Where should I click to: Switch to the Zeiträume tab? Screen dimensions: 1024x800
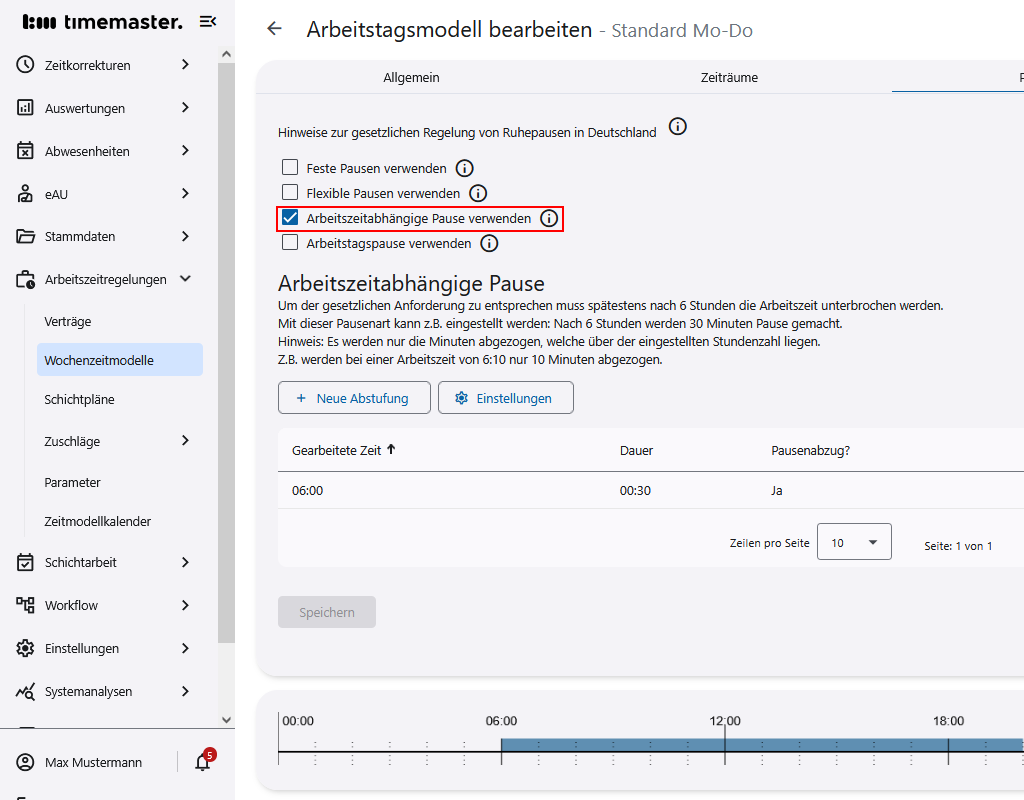tap(729, 77)
